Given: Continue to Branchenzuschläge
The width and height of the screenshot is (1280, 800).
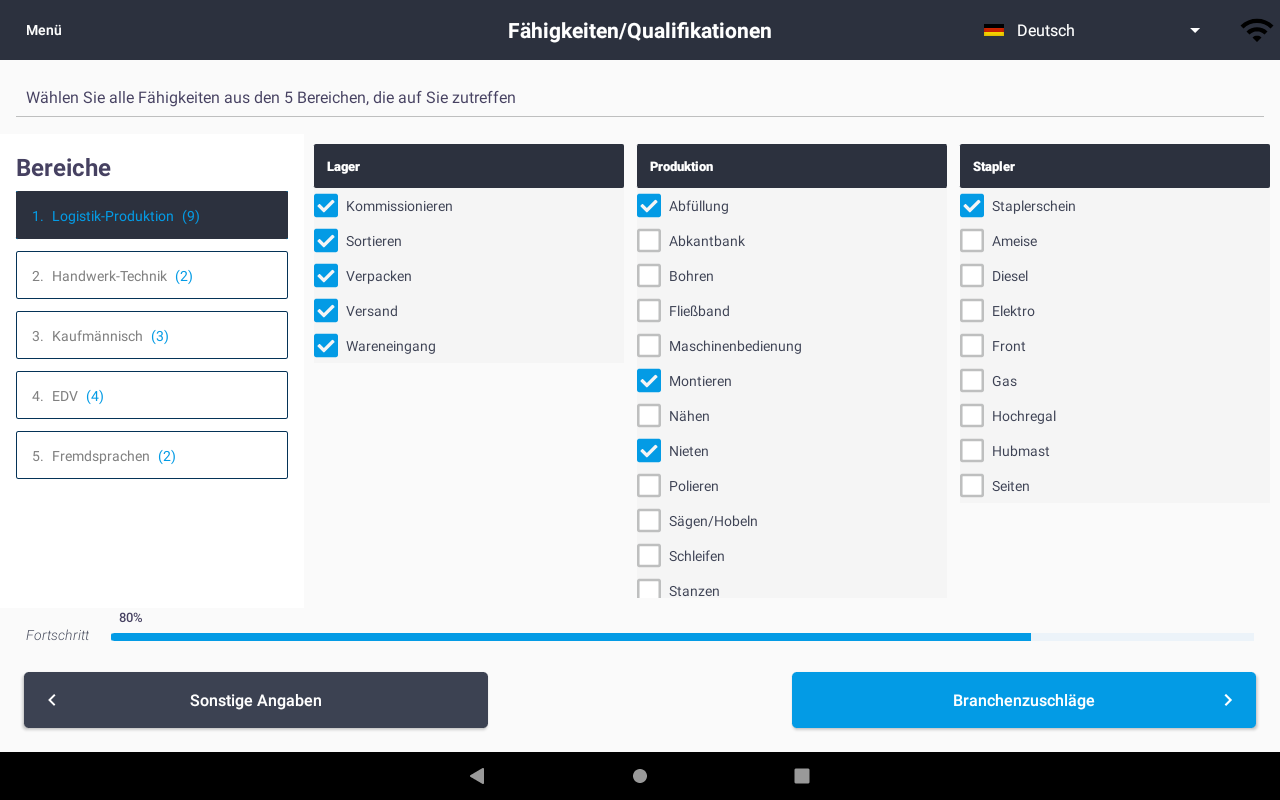Looking at the screenshot, I should [1024, 700].
